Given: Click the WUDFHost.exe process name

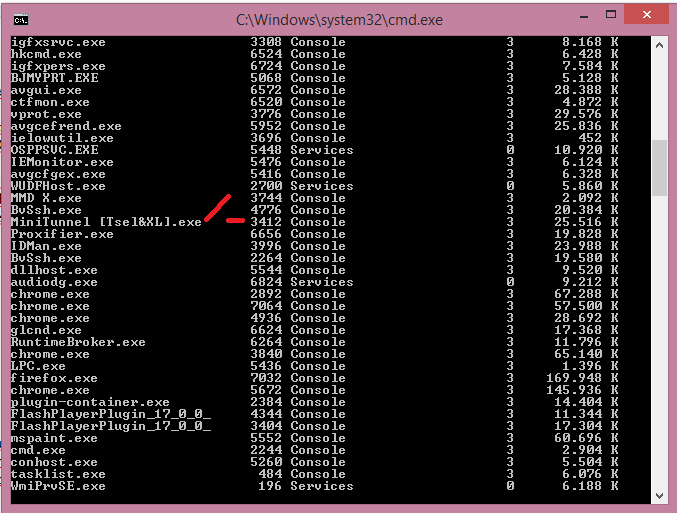Looking at the screenshot, I should (x=58, y=186).
